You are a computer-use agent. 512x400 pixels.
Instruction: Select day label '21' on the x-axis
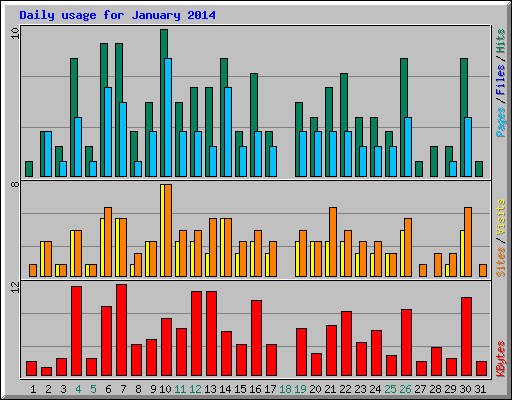[330, 389]
